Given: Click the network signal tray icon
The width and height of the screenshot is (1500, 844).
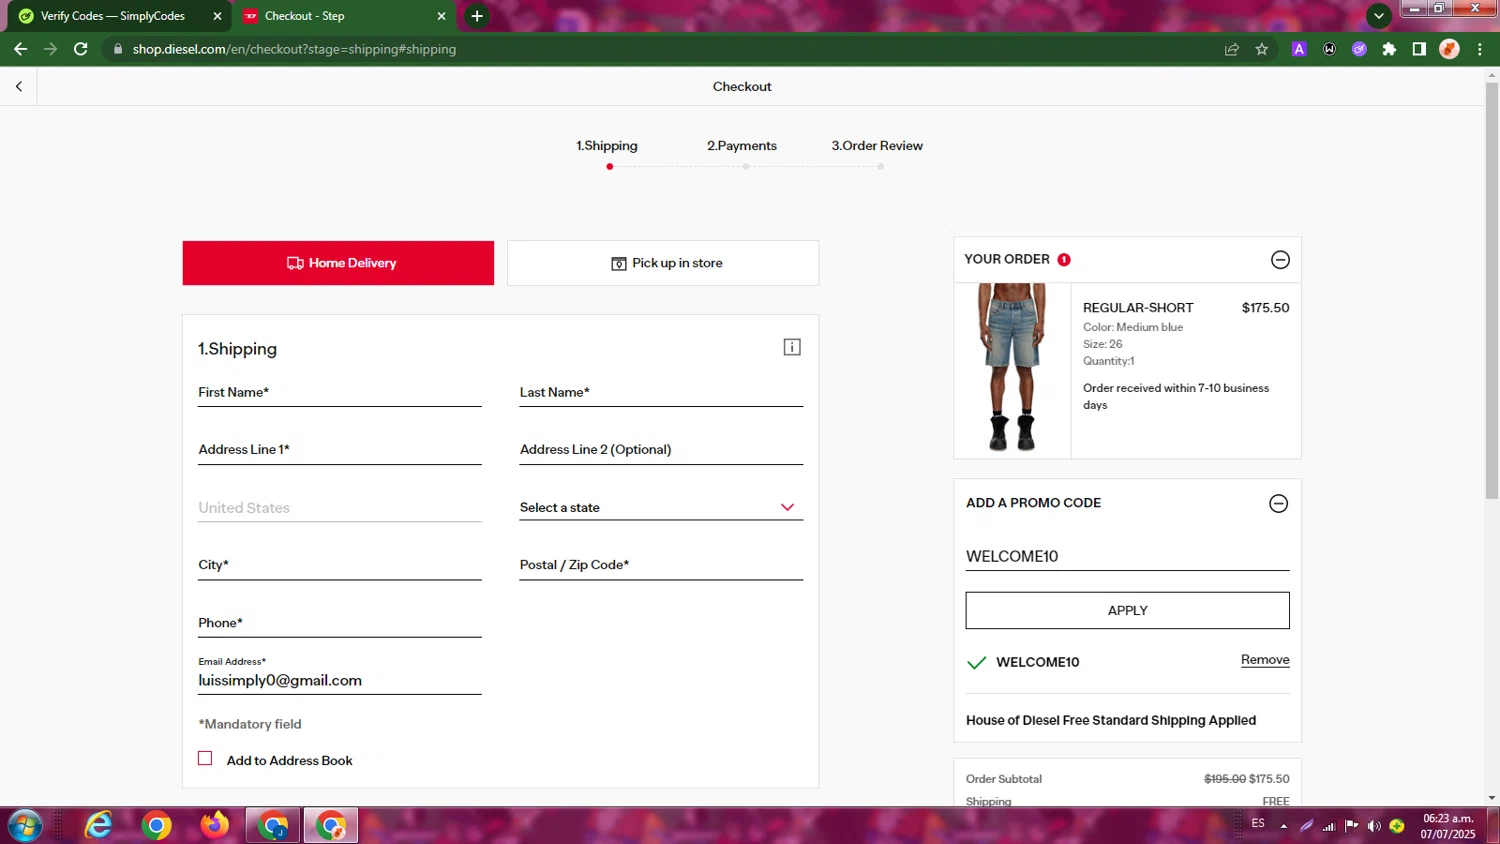Looking at the screenshot, I should pos(1329,826).
